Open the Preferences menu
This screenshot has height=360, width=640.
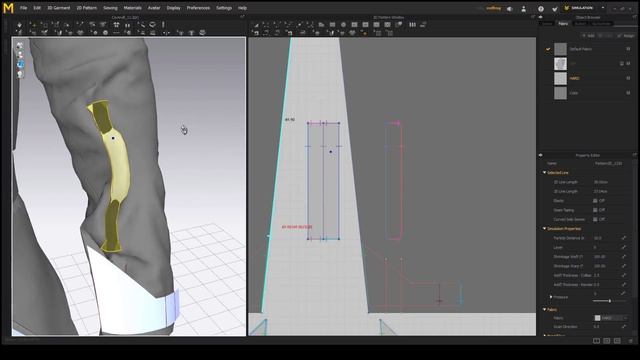(x=198, y=8)
